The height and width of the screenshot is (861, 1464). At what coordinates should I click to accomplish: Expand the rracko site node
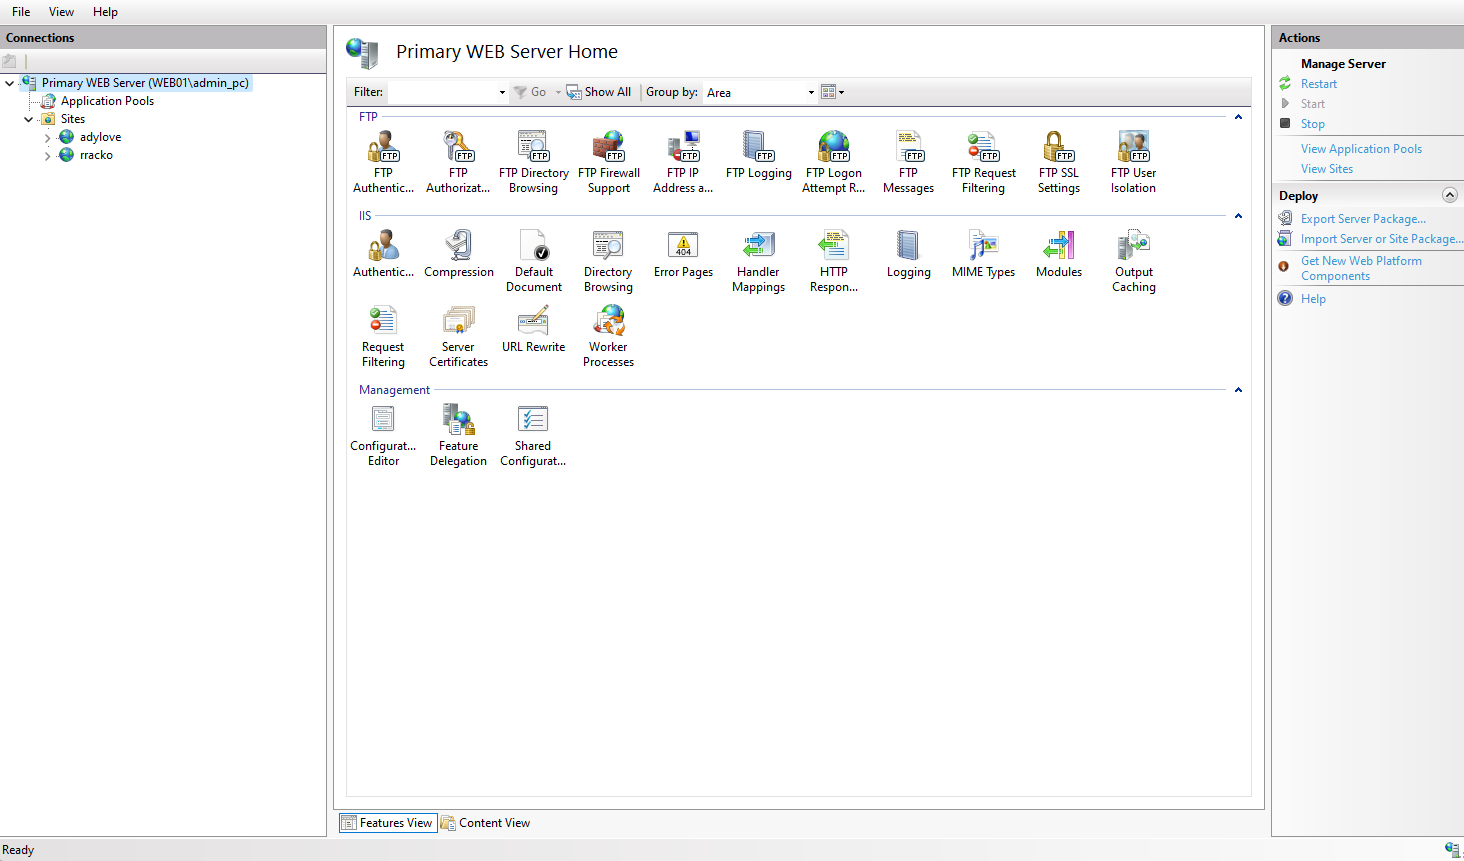coord(48,156)
